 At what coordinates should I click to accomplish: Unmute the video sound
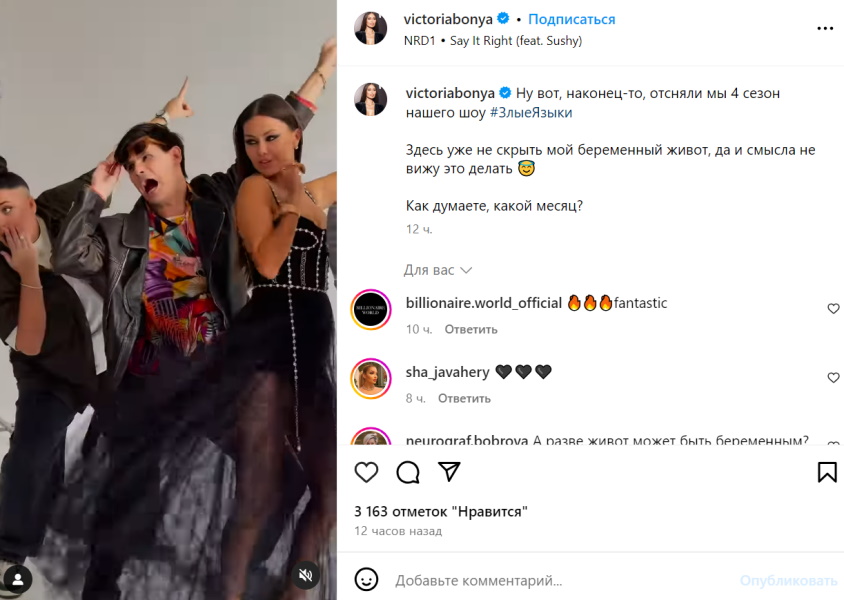pos(307,575)
